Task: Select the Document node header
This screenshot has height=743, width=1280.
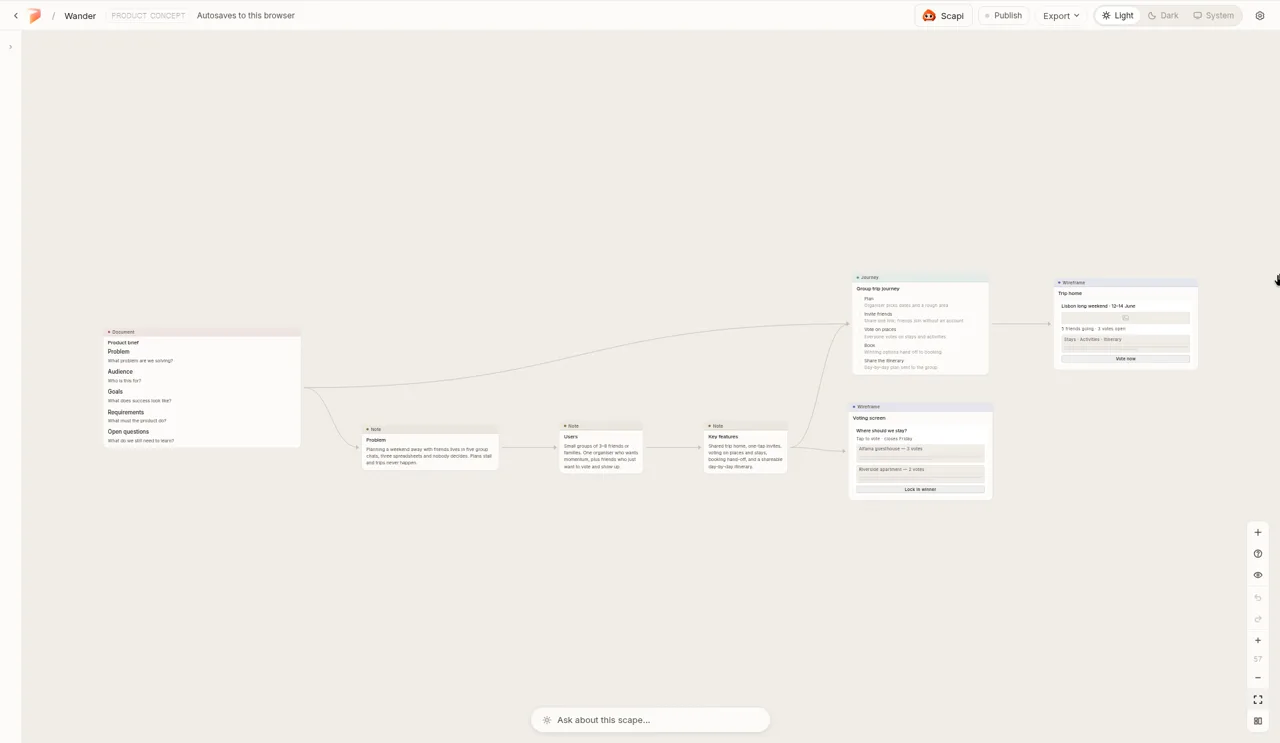Action: point(202,332)
